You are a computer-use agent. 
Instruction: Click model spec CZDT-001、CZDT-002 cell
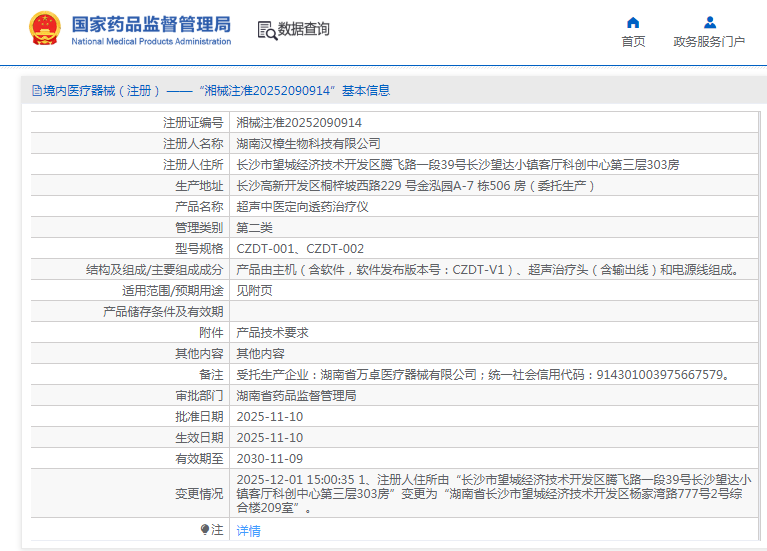tap(300, 249)
